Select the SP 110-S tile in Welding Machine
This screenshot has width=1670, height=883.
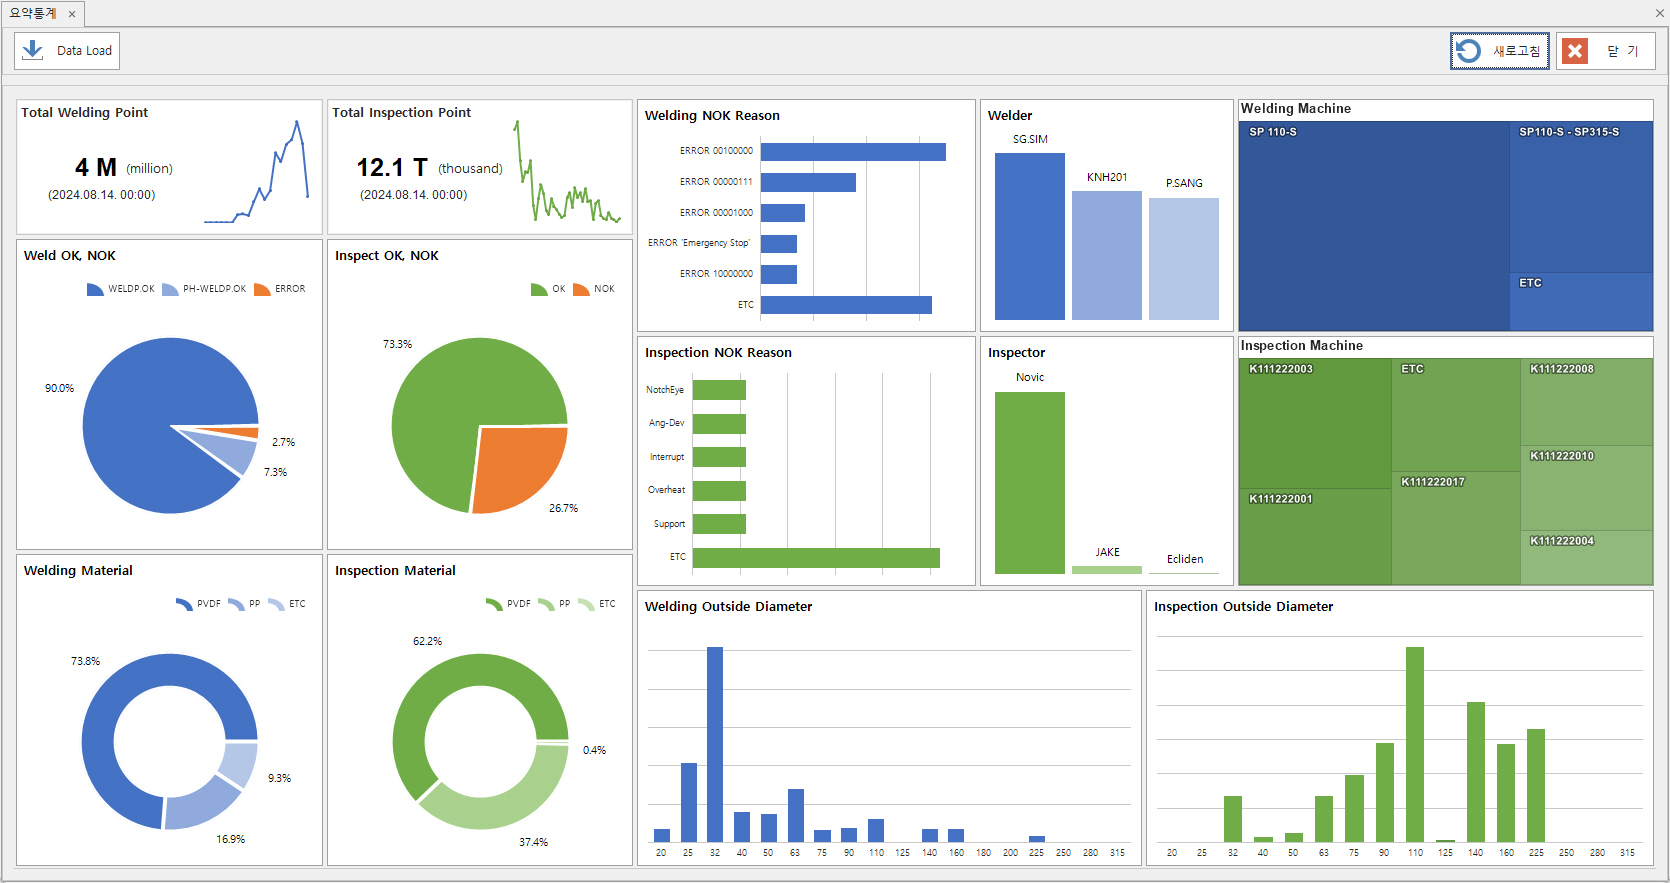[1373, 227]
